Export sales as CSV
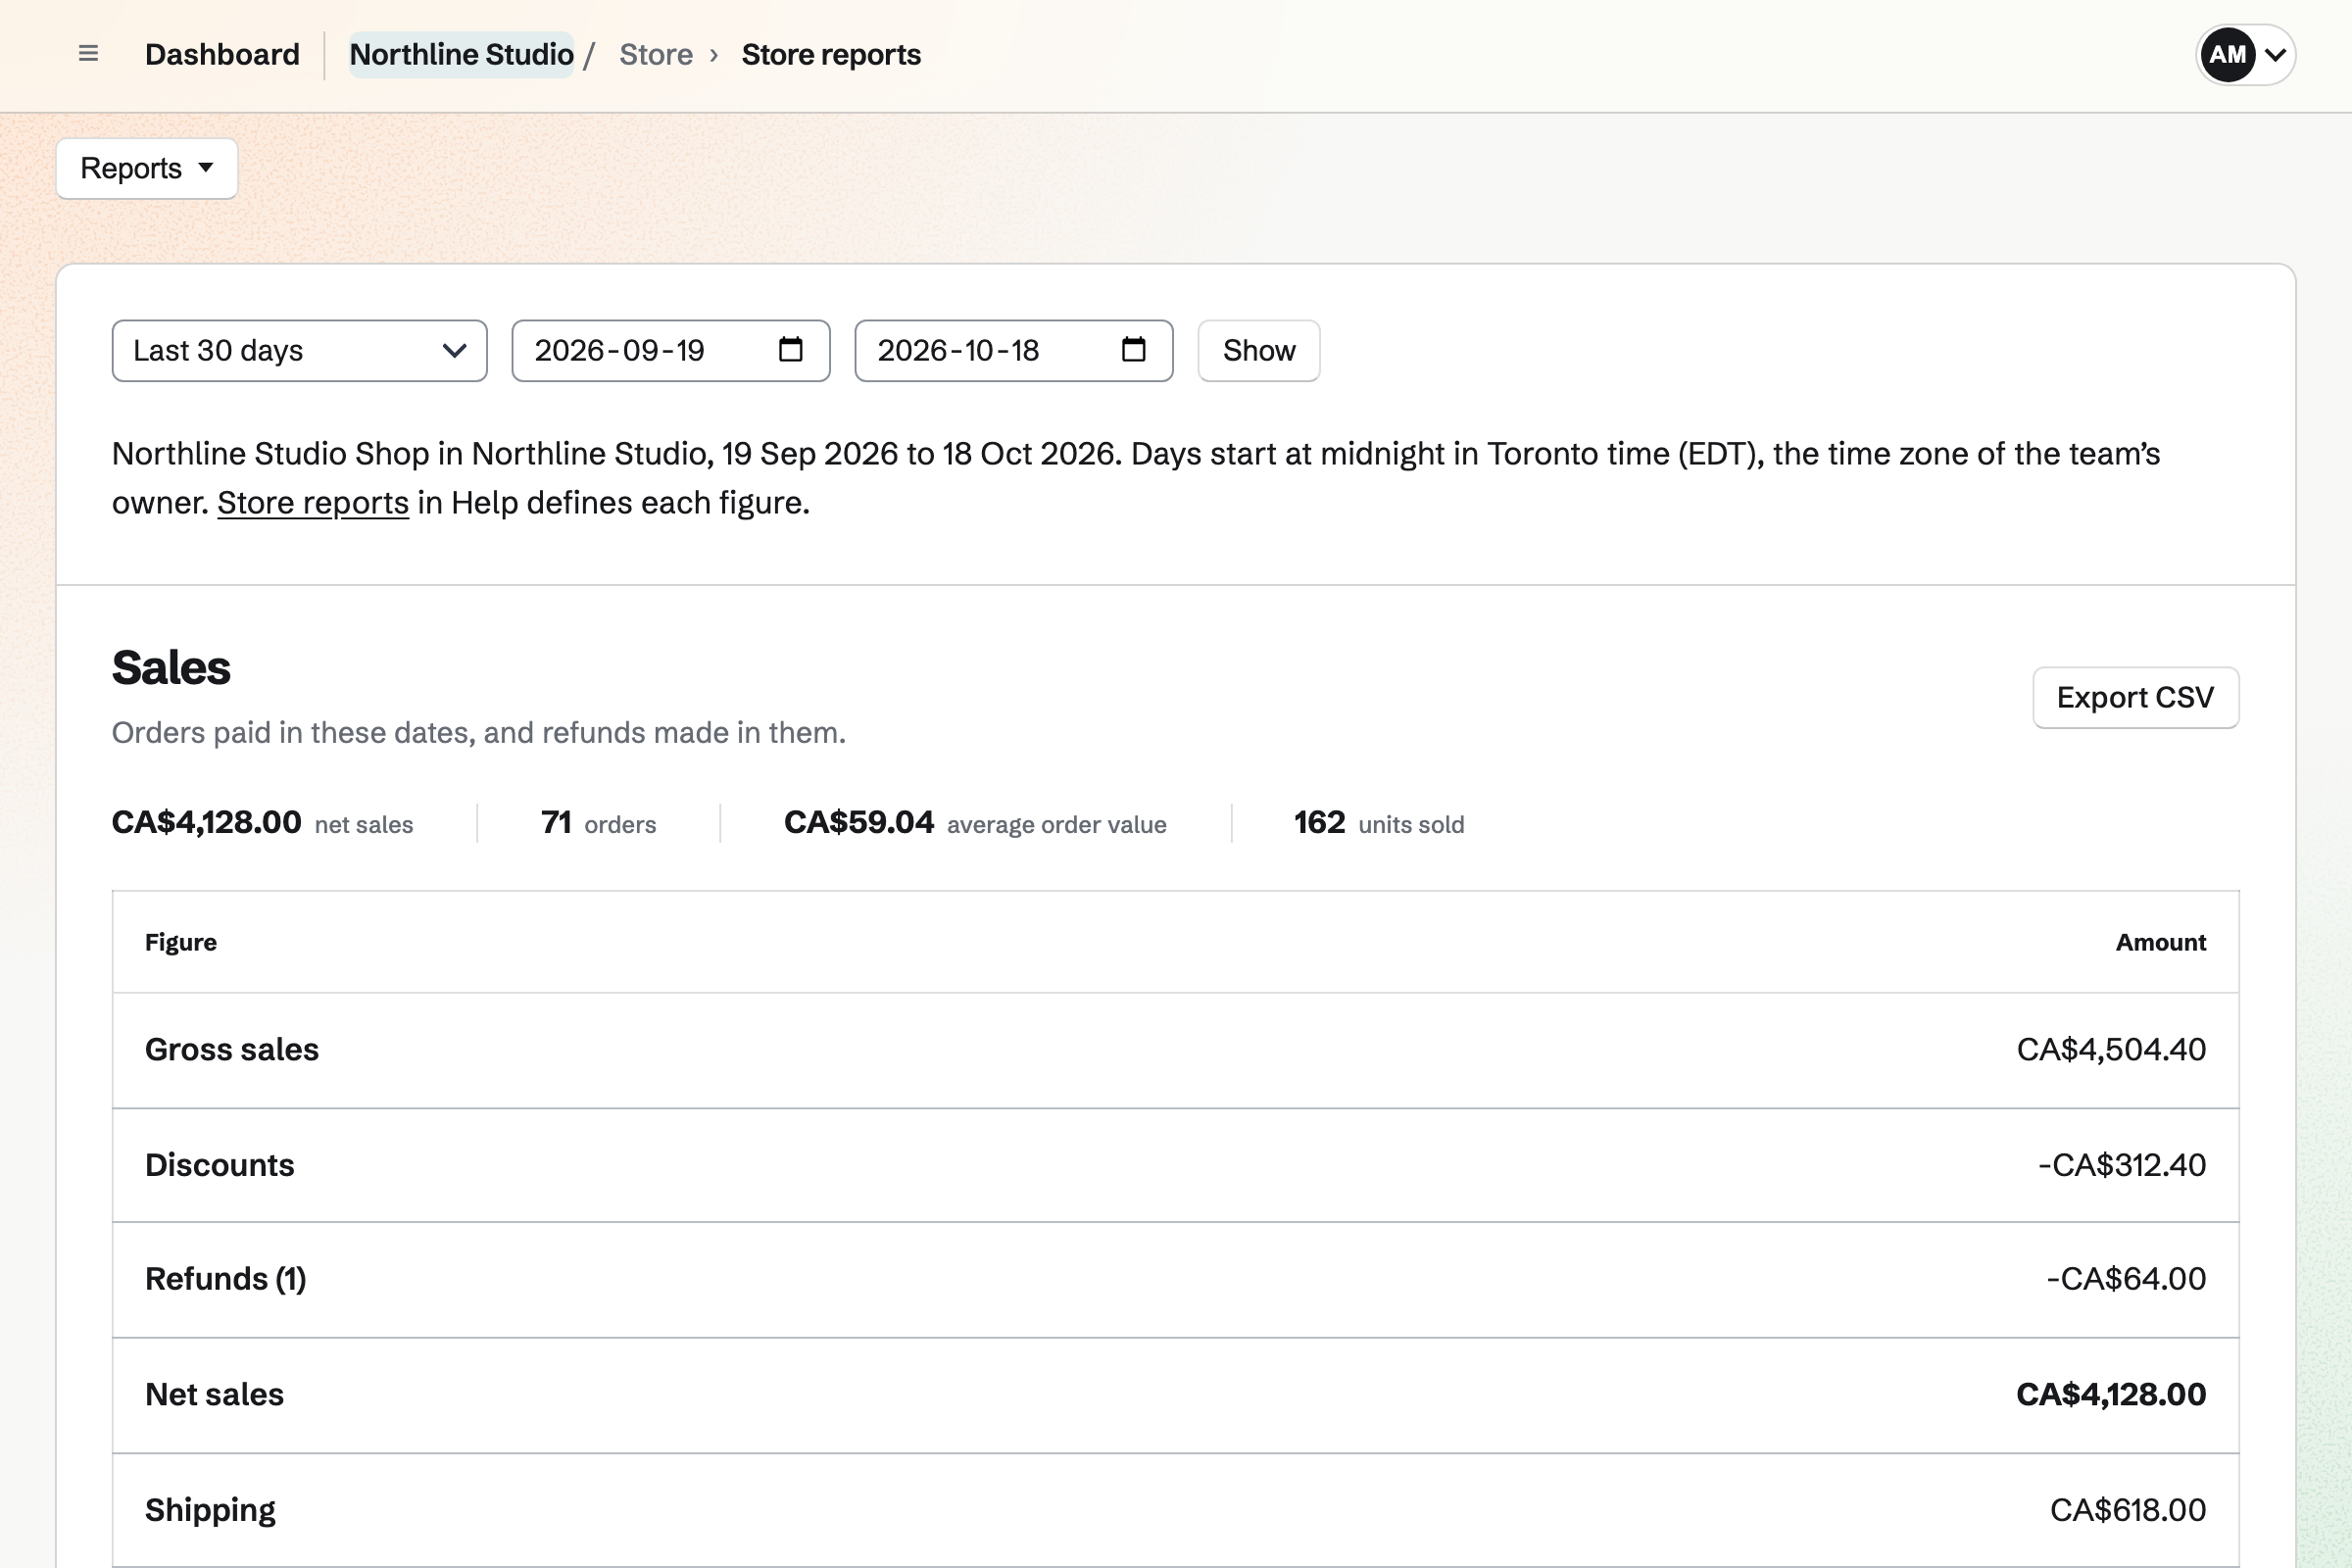Viewport: 2352px width, 1568px height. click(x=2135, y=697)
